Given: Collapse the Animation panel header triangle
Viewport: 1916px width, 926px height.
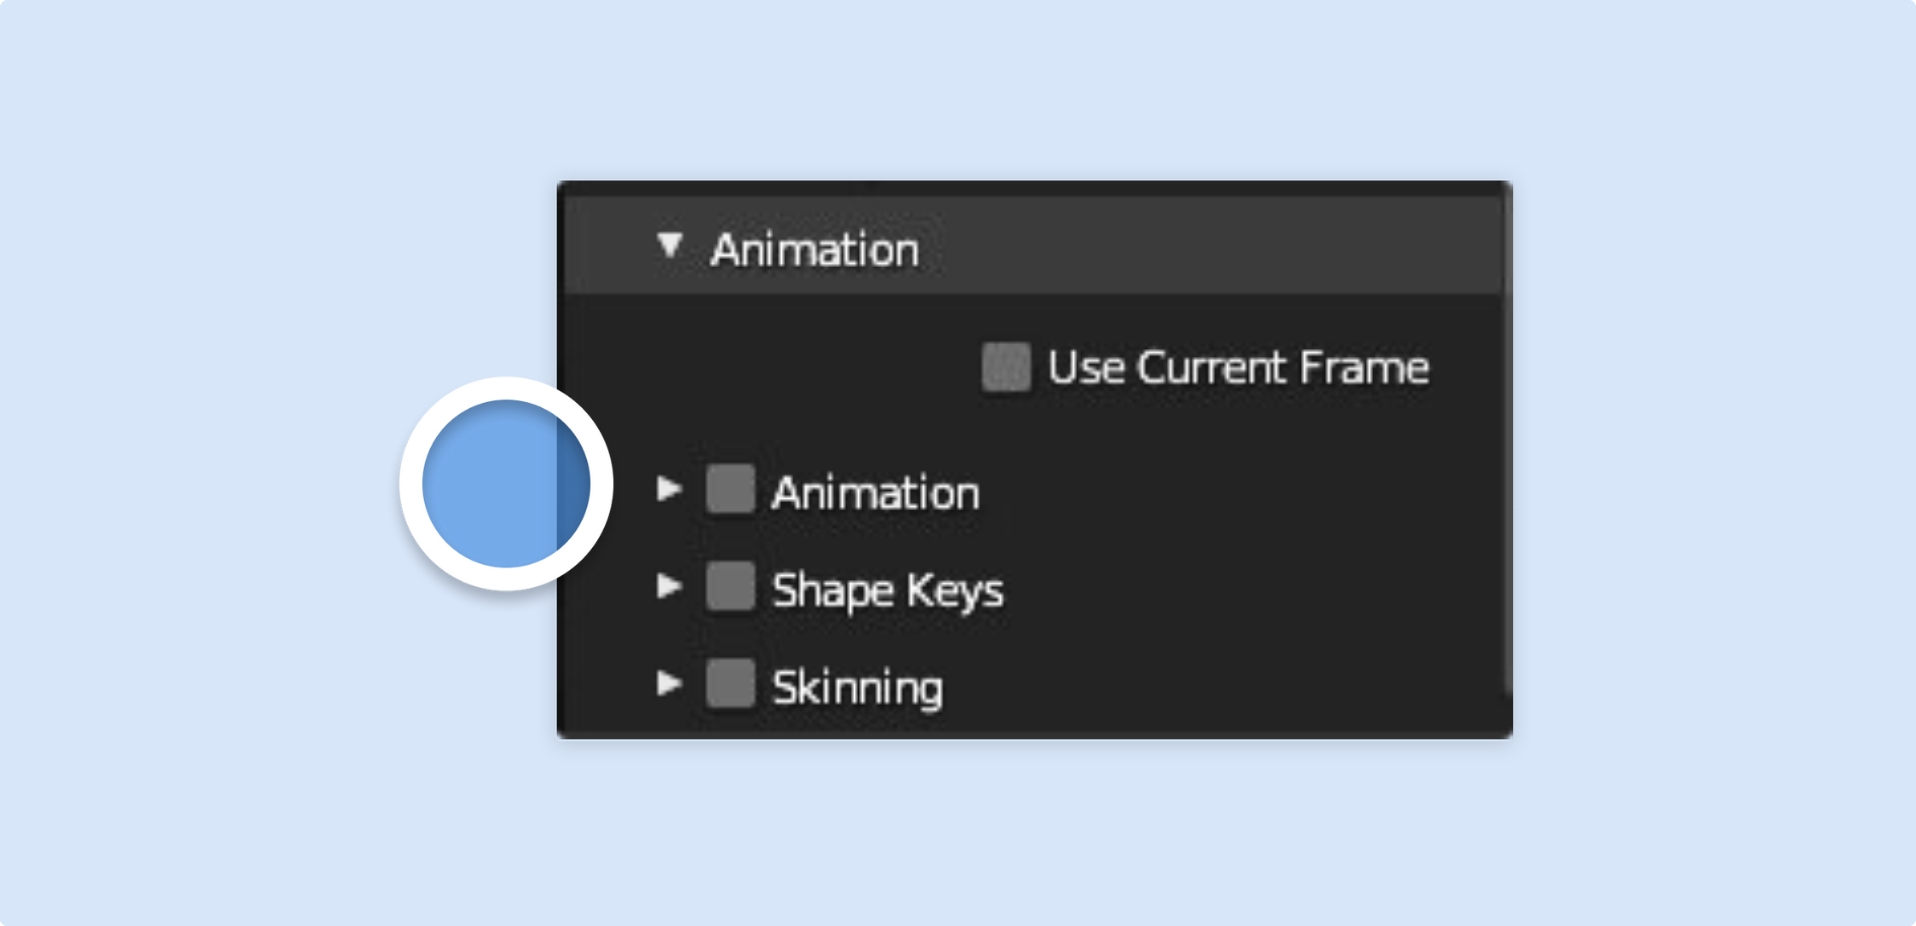Looking at the screenshot, I should (x=670, y=245).
